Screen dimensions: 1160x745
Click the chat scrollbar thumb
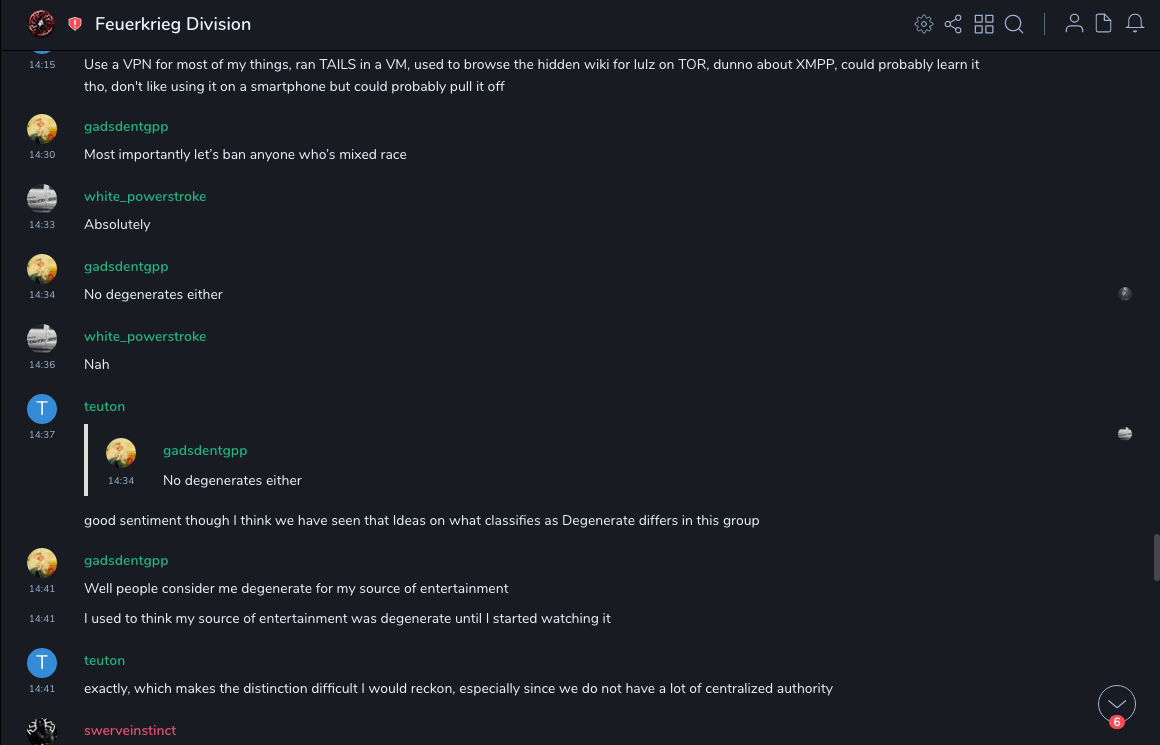point(1156,556)
